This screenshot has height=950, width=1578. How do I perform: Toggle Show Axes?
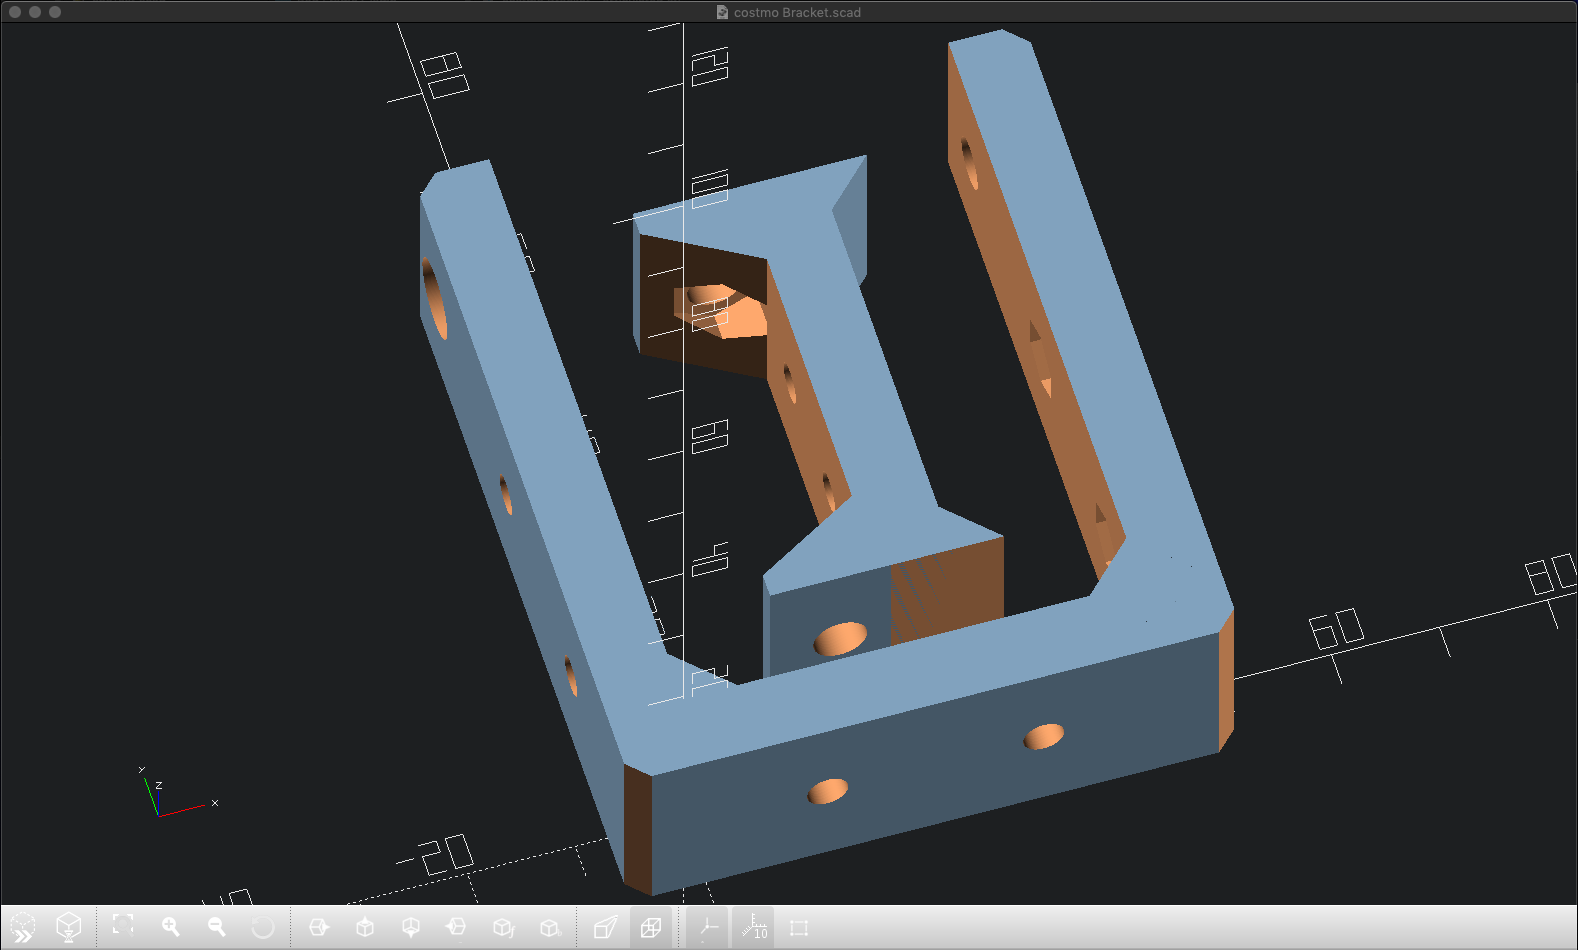point(707,927)
